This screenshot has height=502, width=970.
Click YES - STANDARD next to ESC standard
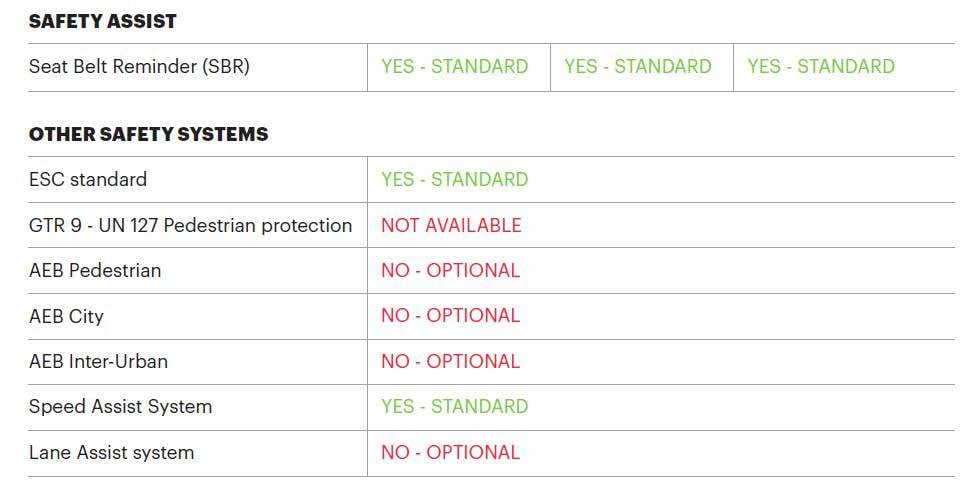click(454, 180)
